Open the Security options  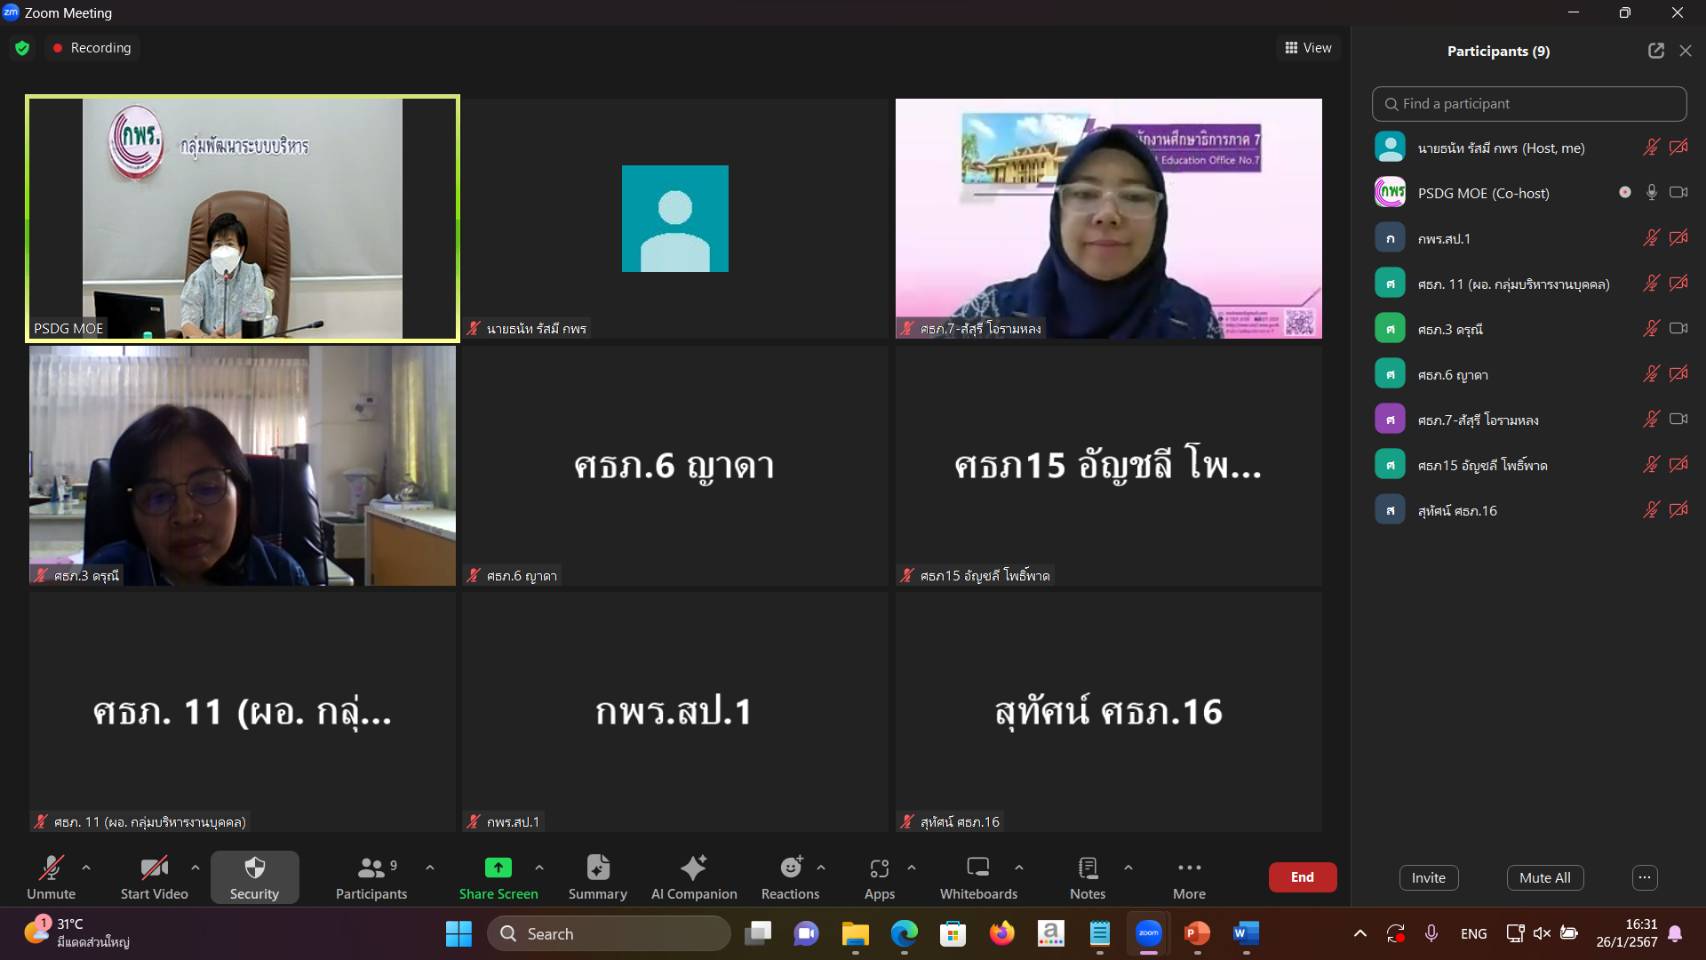(254, 877)
